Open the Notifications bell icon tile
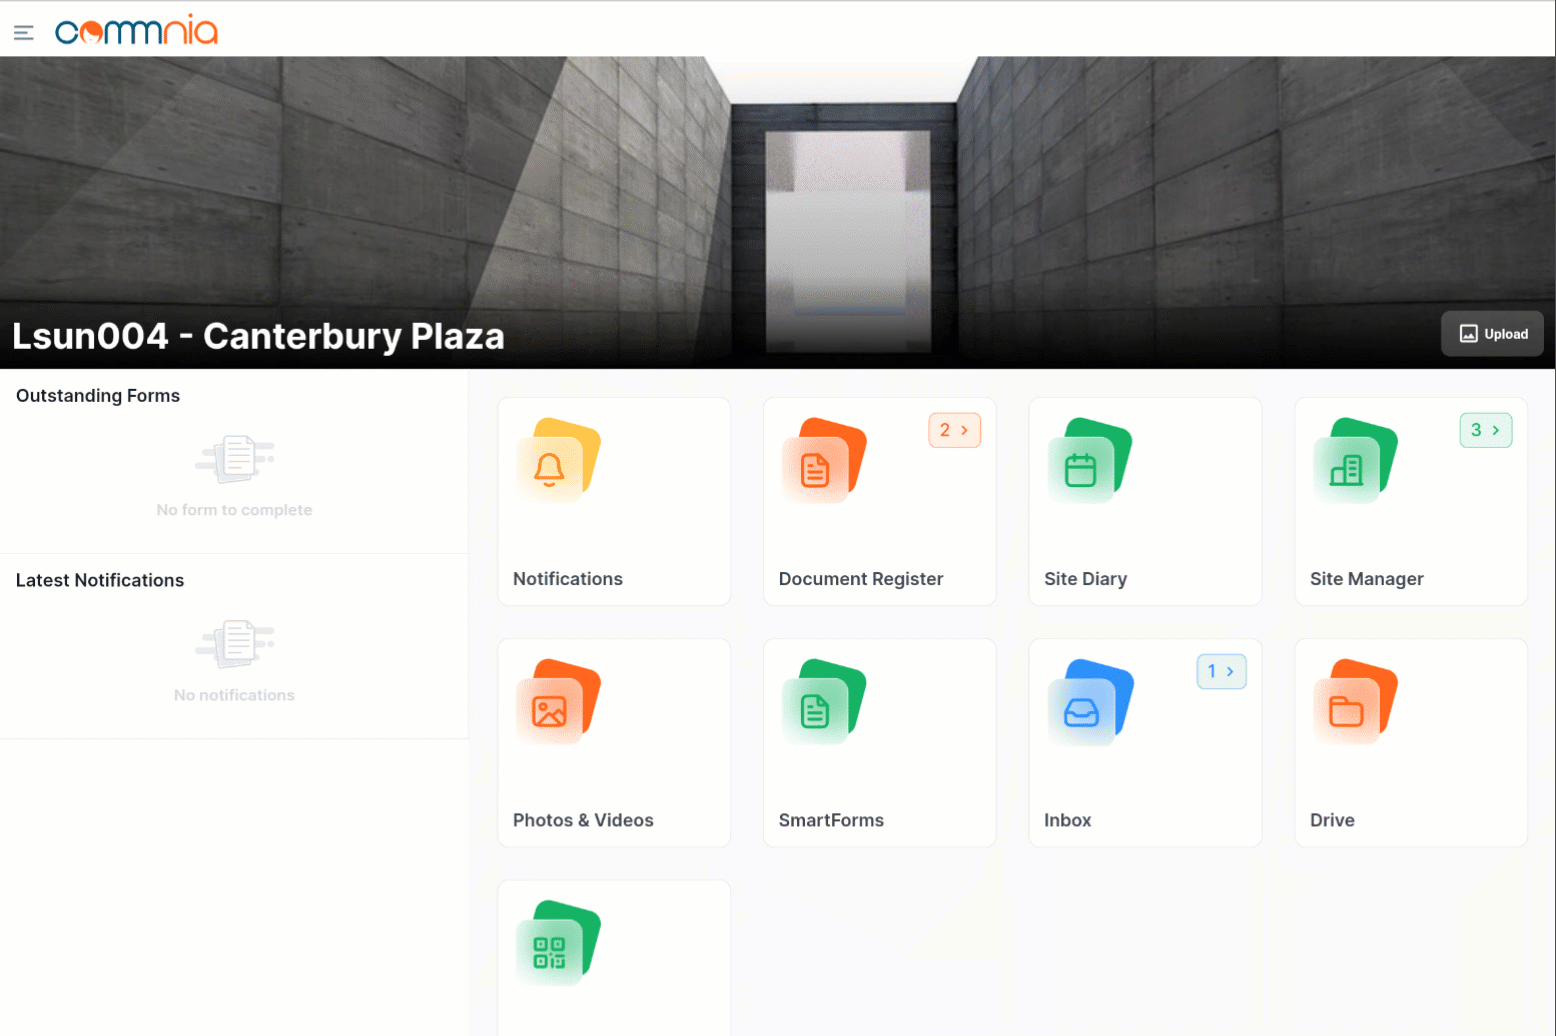This screenshot has width=1556, height=1036. click(x=558, y=460)
